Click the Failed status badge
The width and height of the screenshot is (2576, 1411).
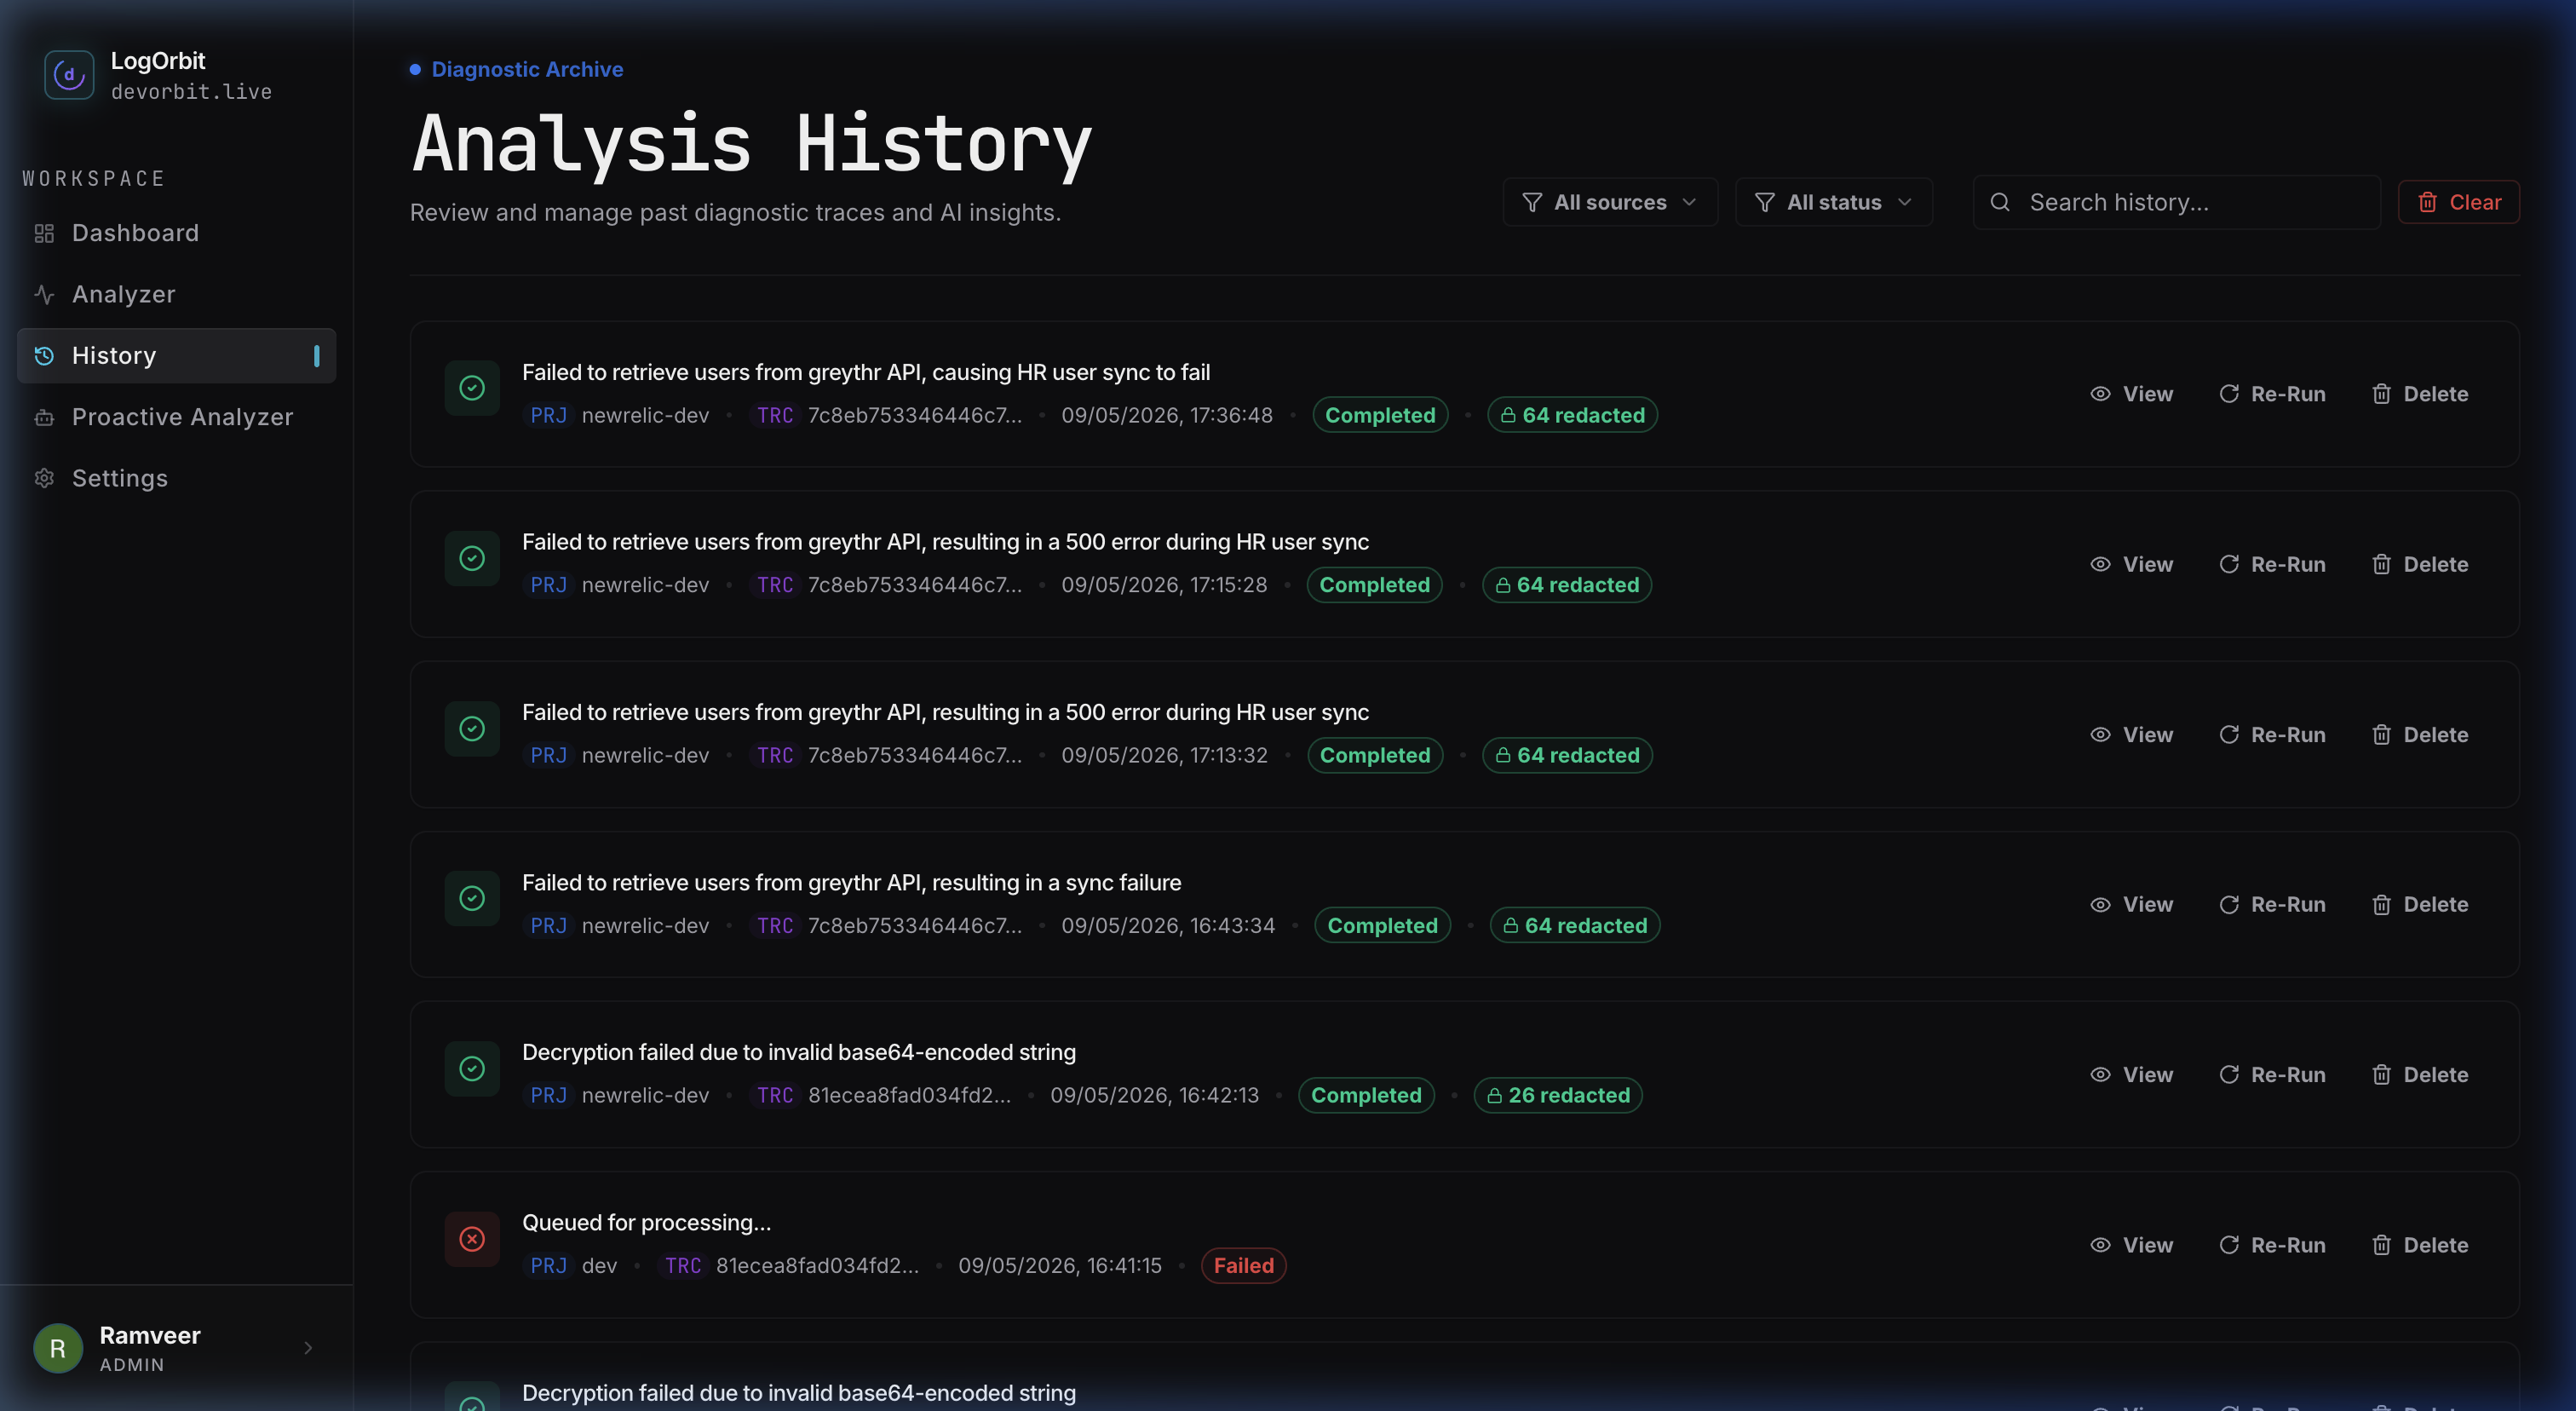coord(1243,1265)
